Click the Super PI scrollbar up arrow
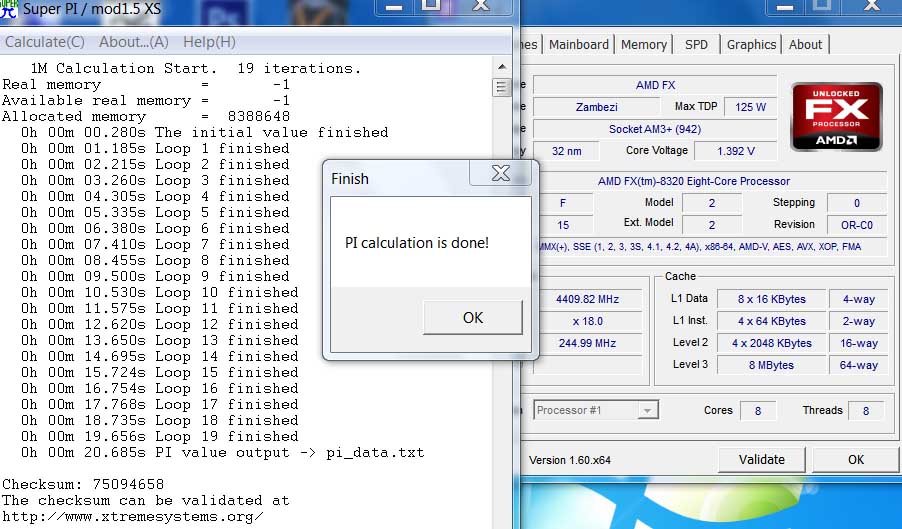This screenshot has height=529, width=902. [502, 67]
